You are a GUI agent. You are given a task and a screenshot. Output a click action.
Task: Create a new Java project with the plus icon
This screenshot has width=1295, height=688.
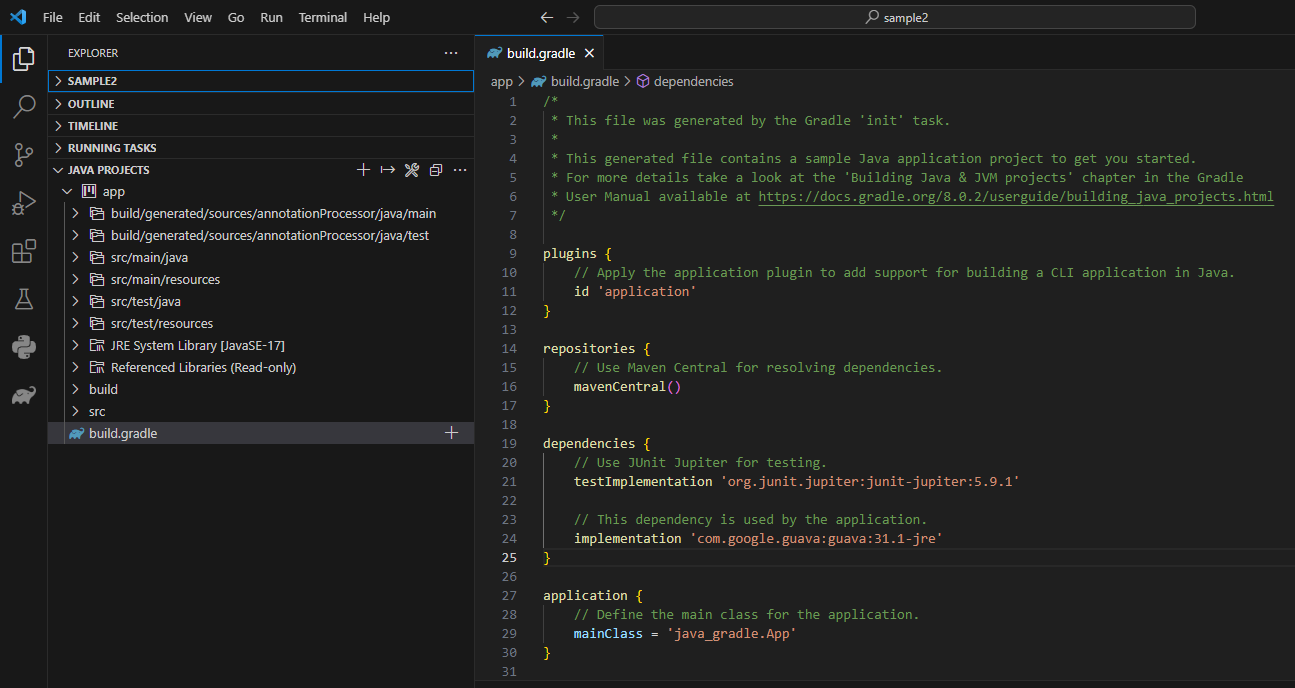tap(363, 170)
